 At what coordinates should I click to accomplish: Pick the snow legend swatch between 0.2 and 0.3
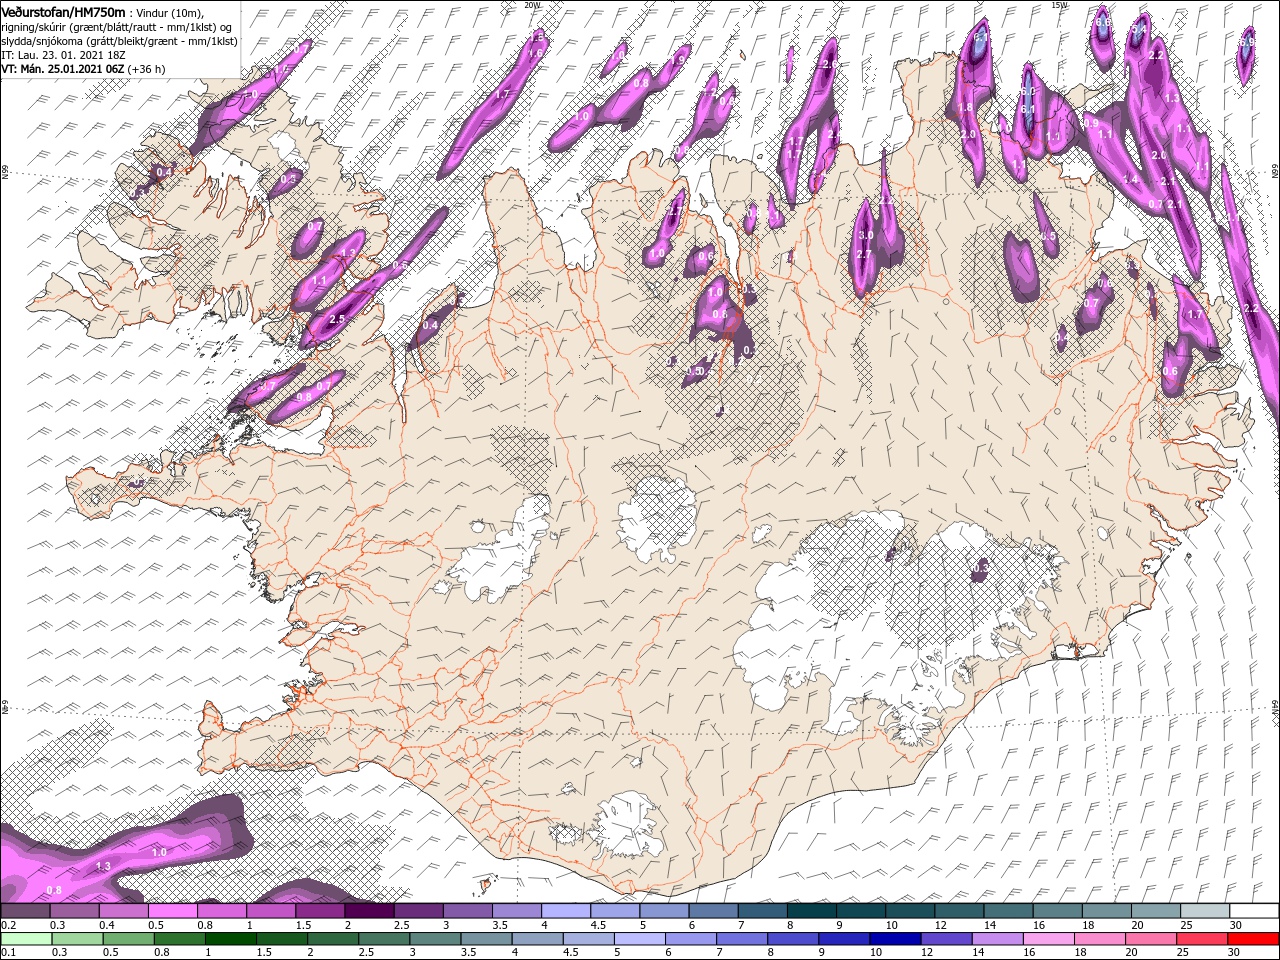(25, 911)
